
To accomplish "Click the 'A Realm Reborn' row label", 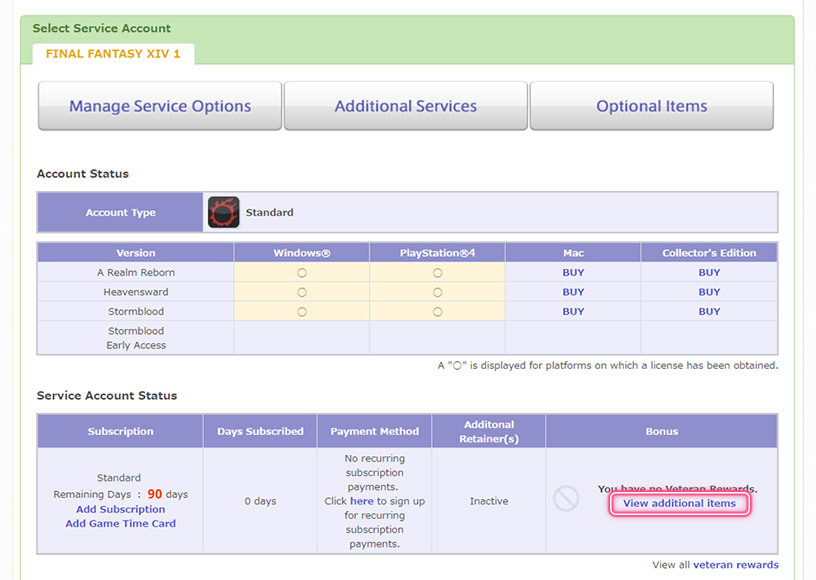I will tap(136, 273).
